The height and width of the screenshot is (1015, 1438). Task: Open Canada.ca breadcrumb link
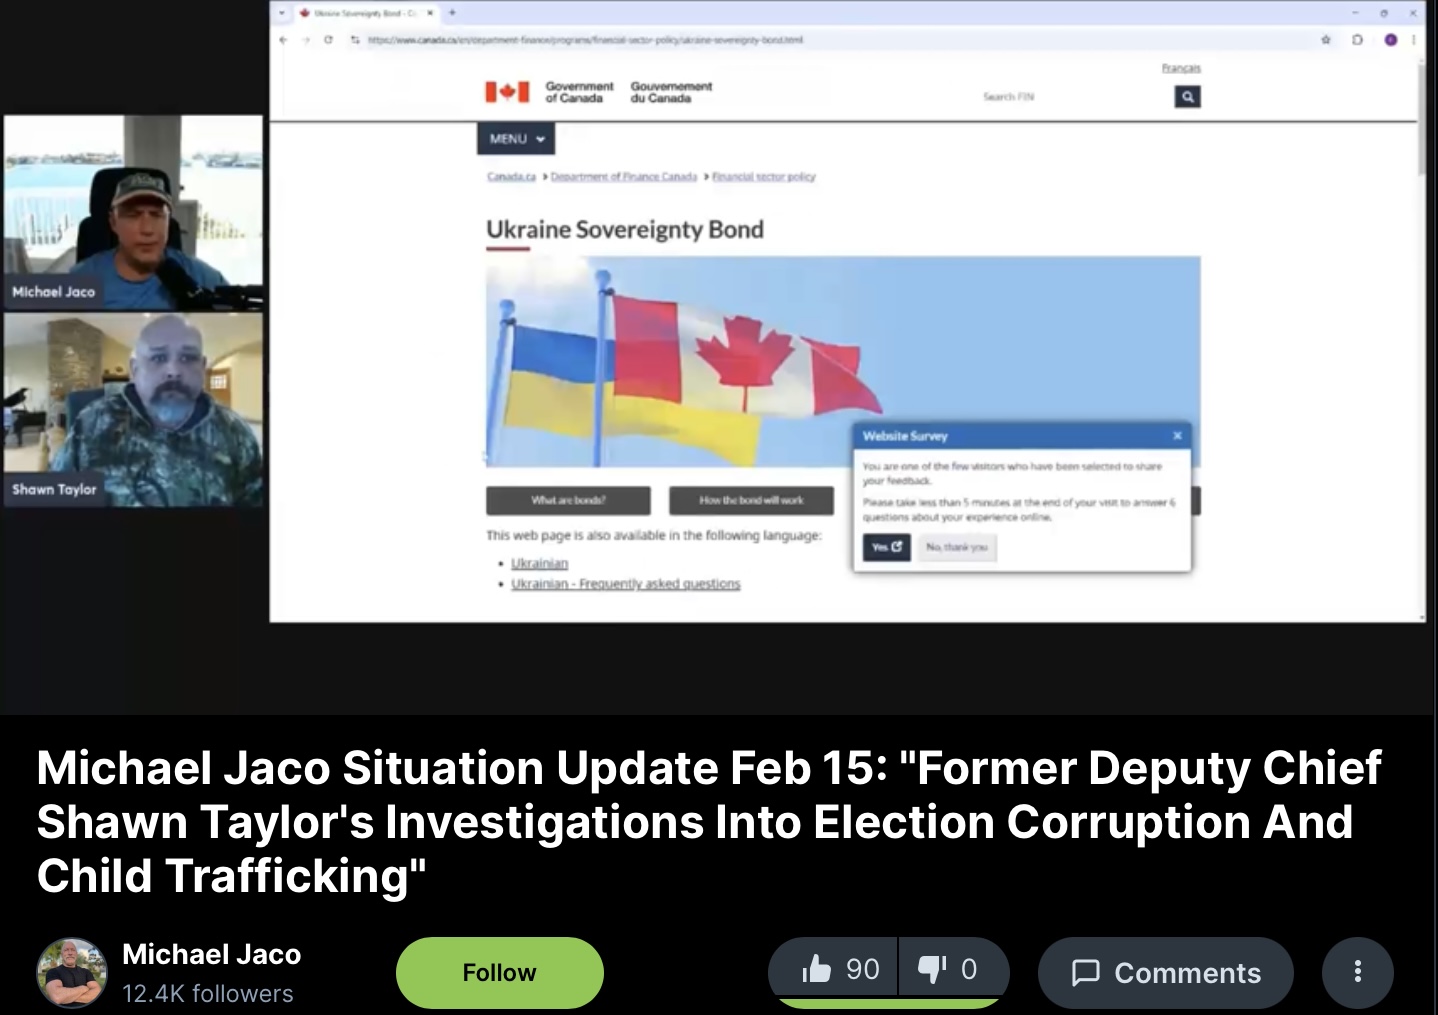pos(511,176)
